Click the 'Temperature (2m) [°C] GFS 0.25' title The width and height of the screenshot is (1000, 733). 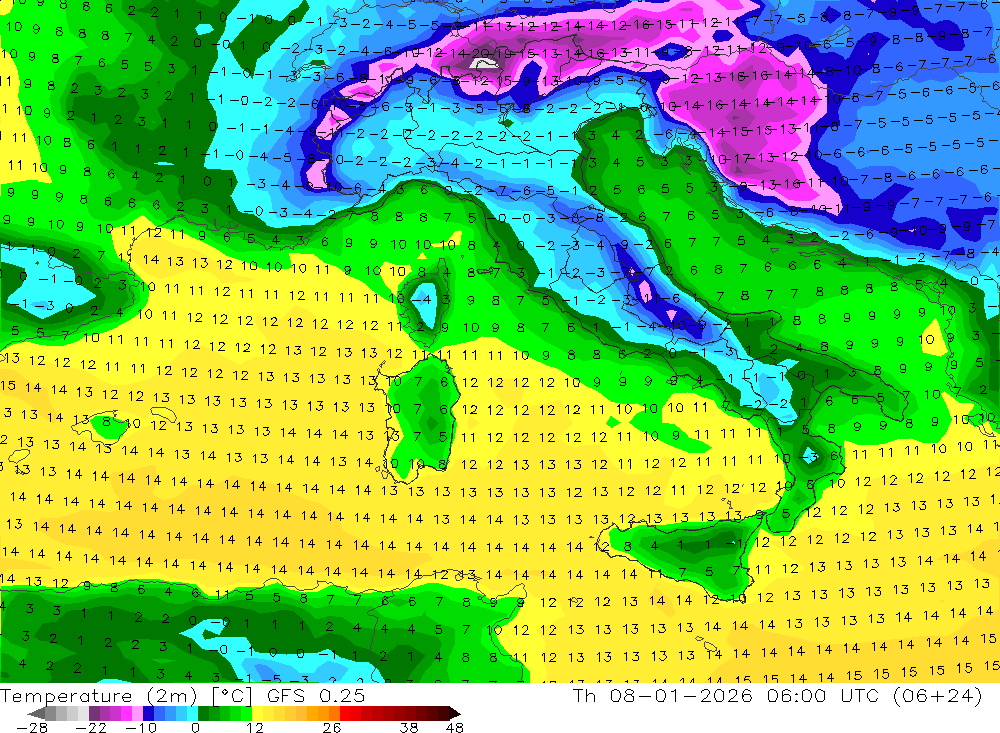182,696
